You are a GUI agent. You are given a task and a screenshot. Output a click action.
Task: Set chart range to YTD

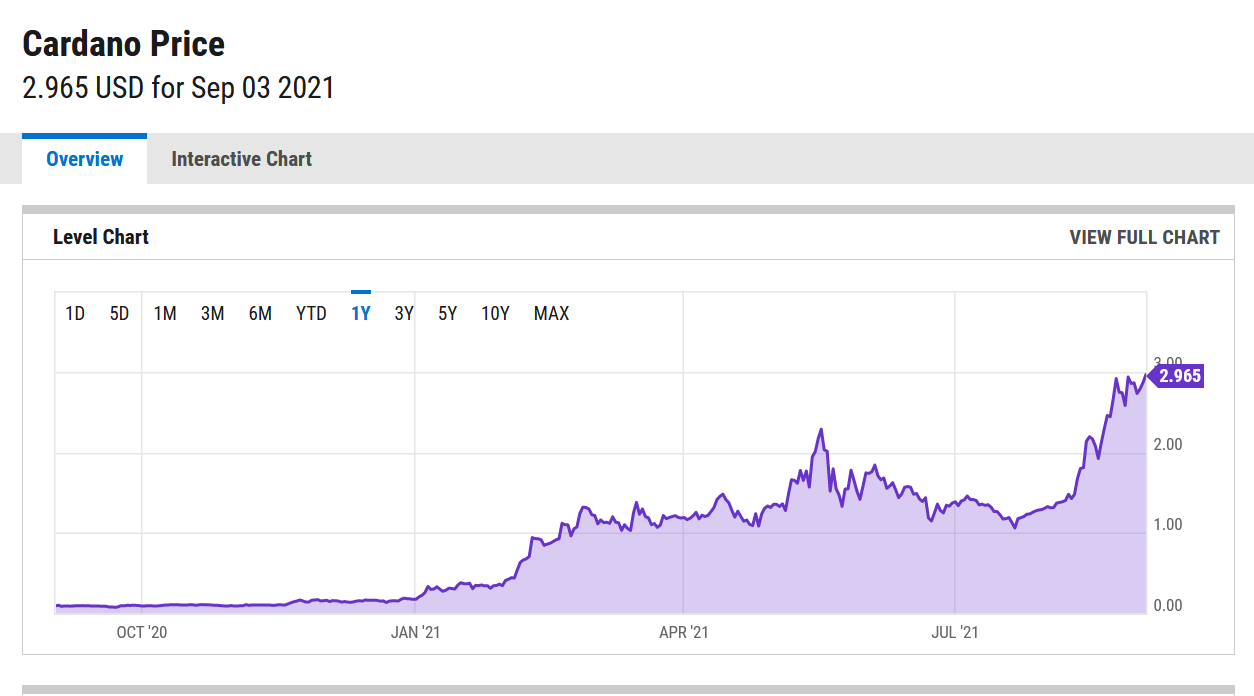[311, 313]
